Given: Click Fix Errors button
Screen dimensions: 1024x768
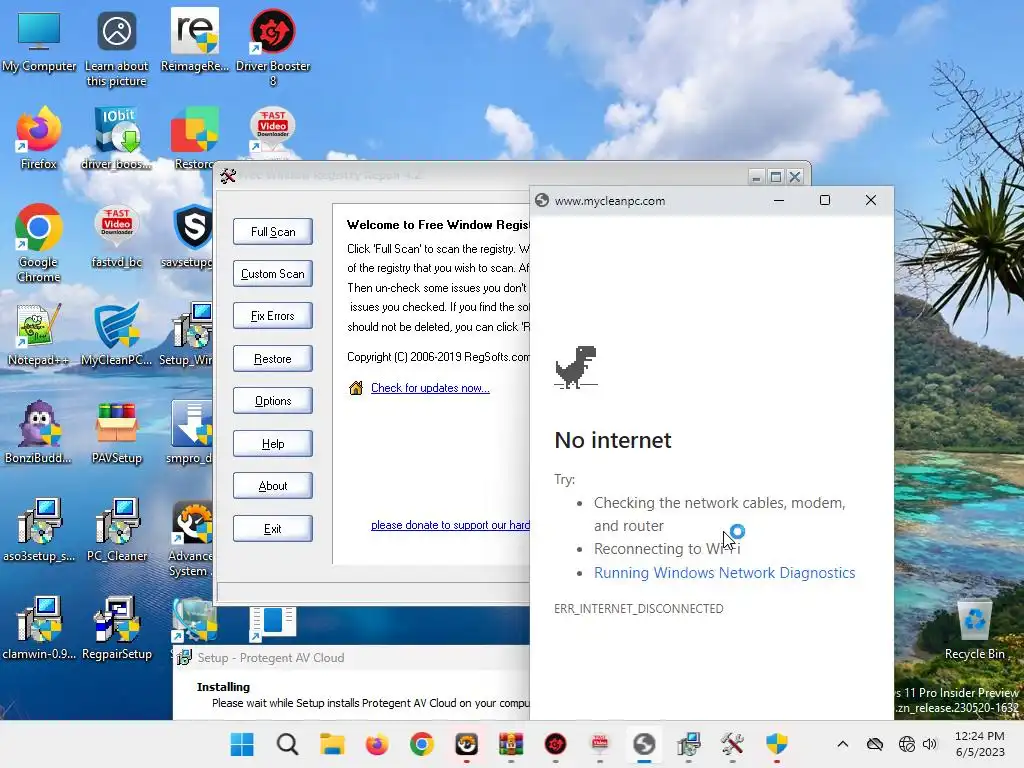Looking at the screenshot, I should 273,316.
